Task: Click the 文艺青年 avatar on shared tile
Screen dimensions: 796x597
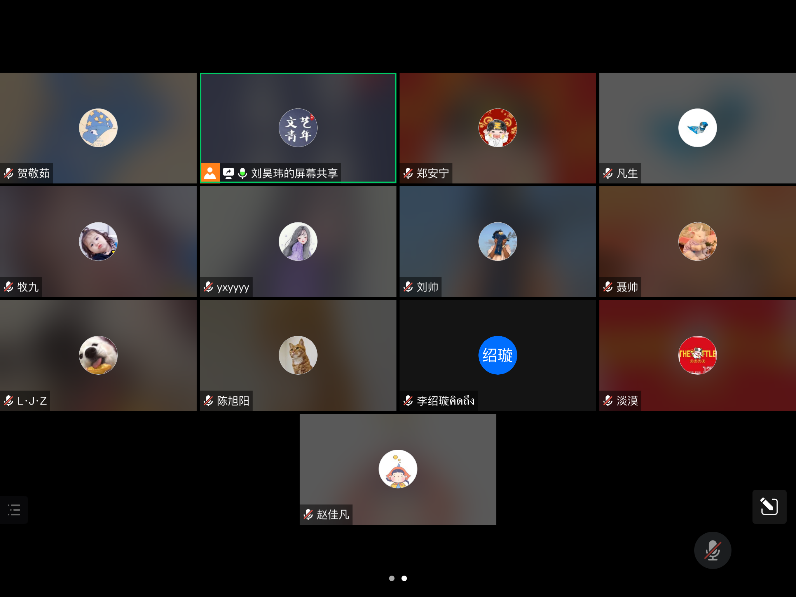Action: tap(298, 127)
